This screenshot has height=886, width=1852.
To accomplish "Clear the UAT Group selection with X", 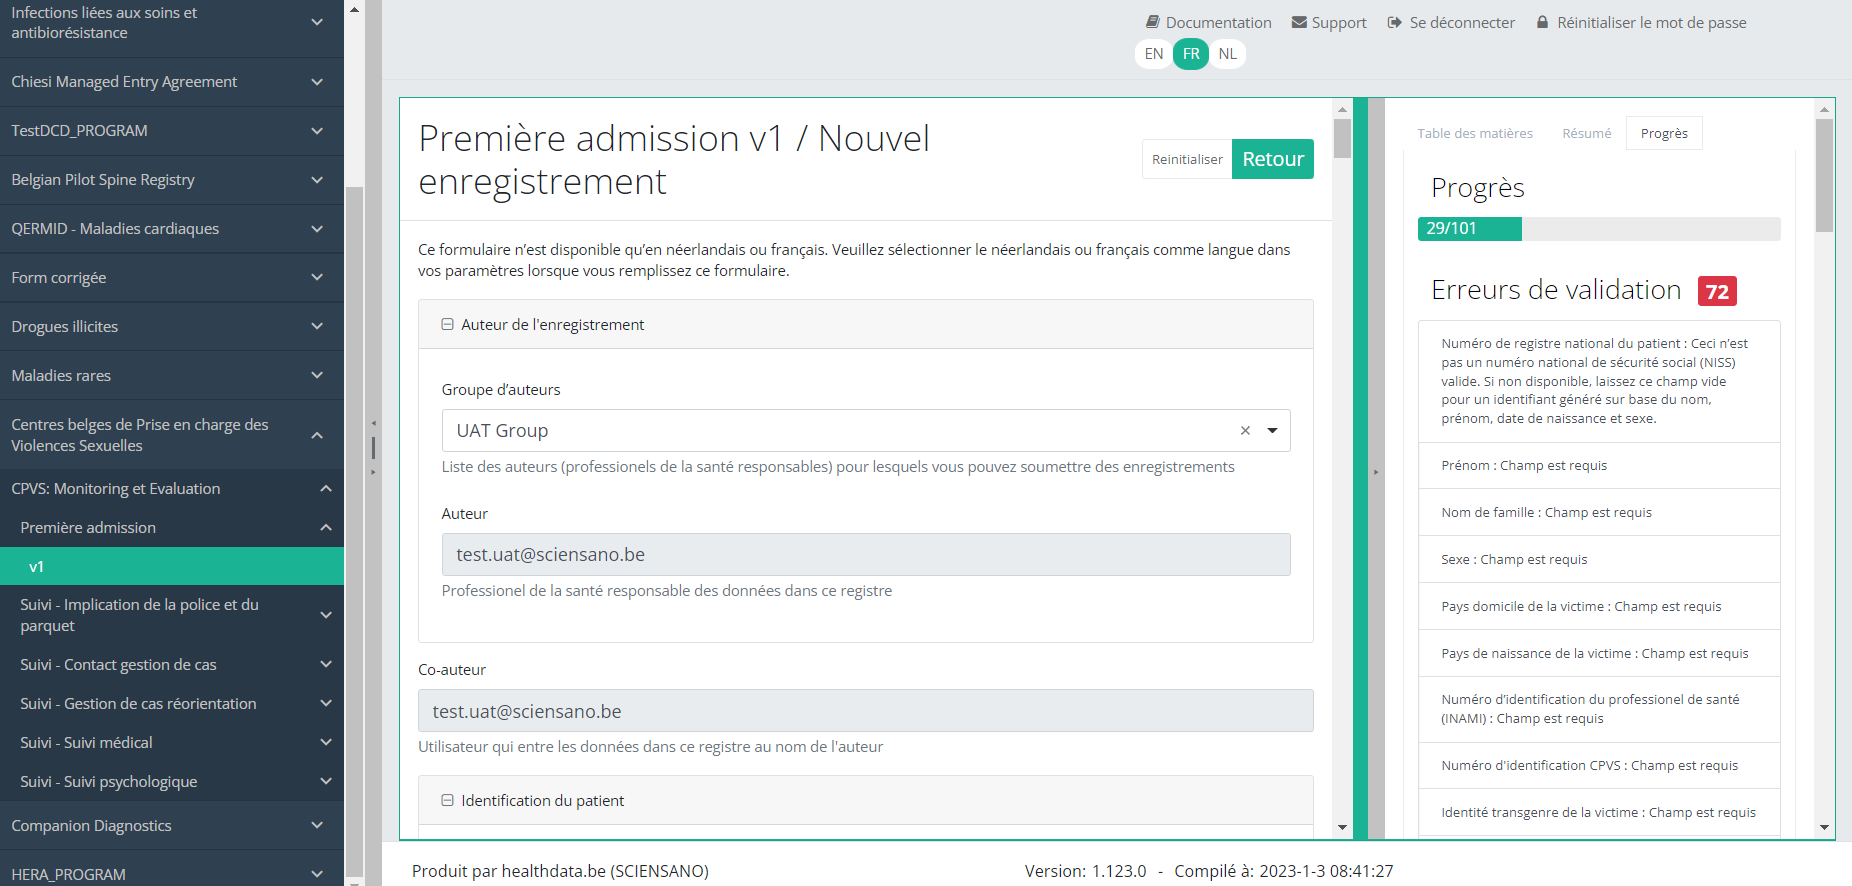I will (x=1245, y=431).
